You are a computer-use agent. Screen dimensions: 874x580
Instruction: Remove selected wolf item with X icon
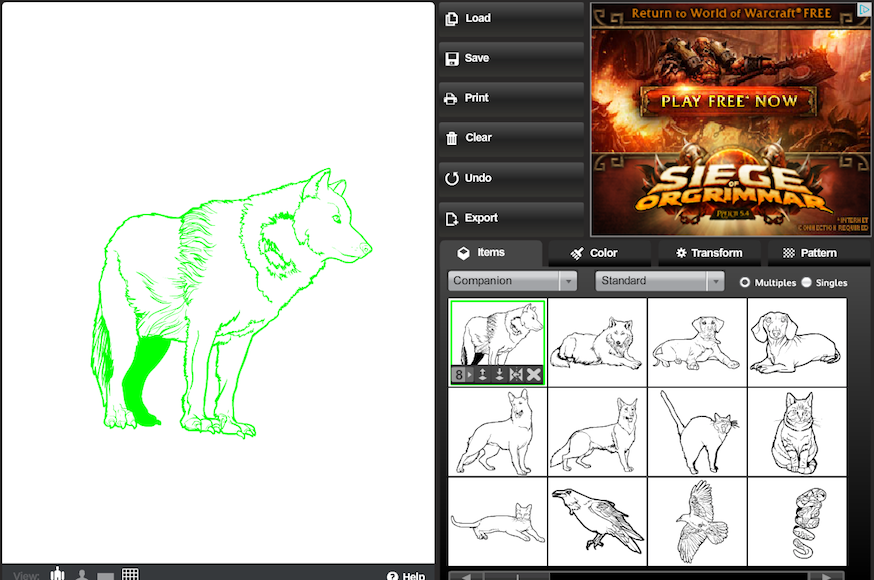[534, 374]
